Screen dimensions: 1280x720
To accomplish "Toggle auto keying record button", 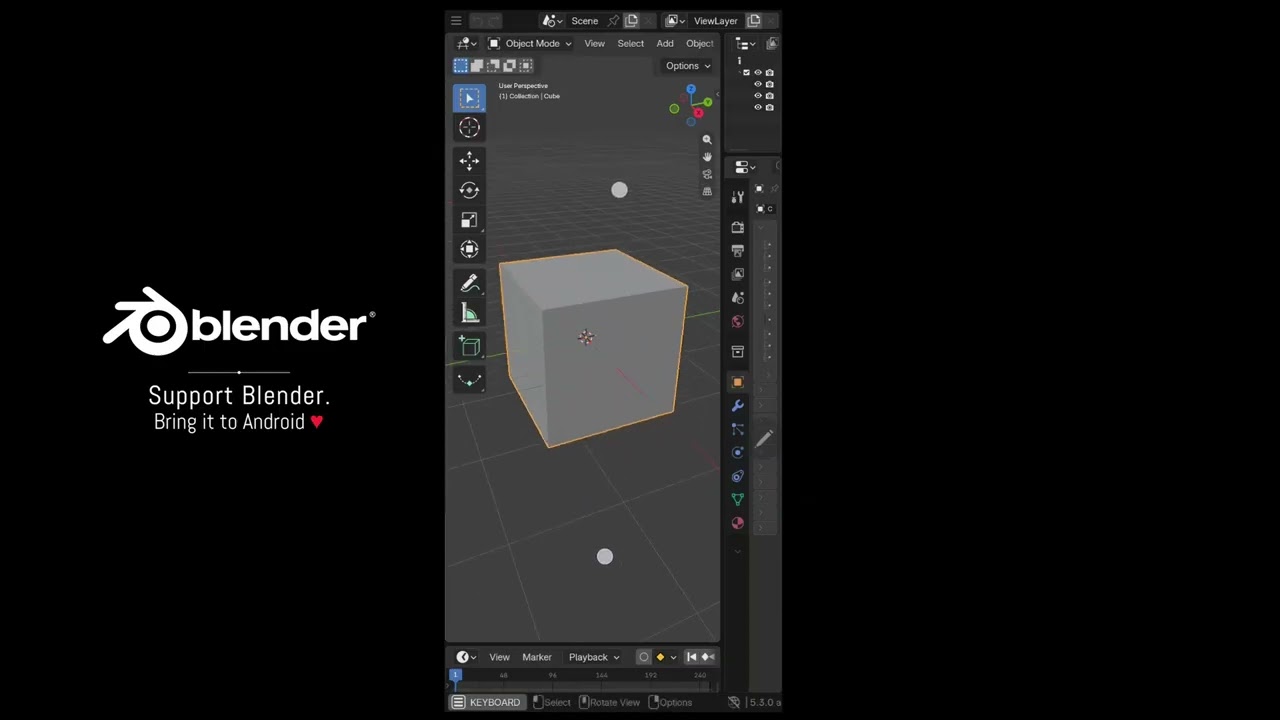I will (x=644, y=657).
